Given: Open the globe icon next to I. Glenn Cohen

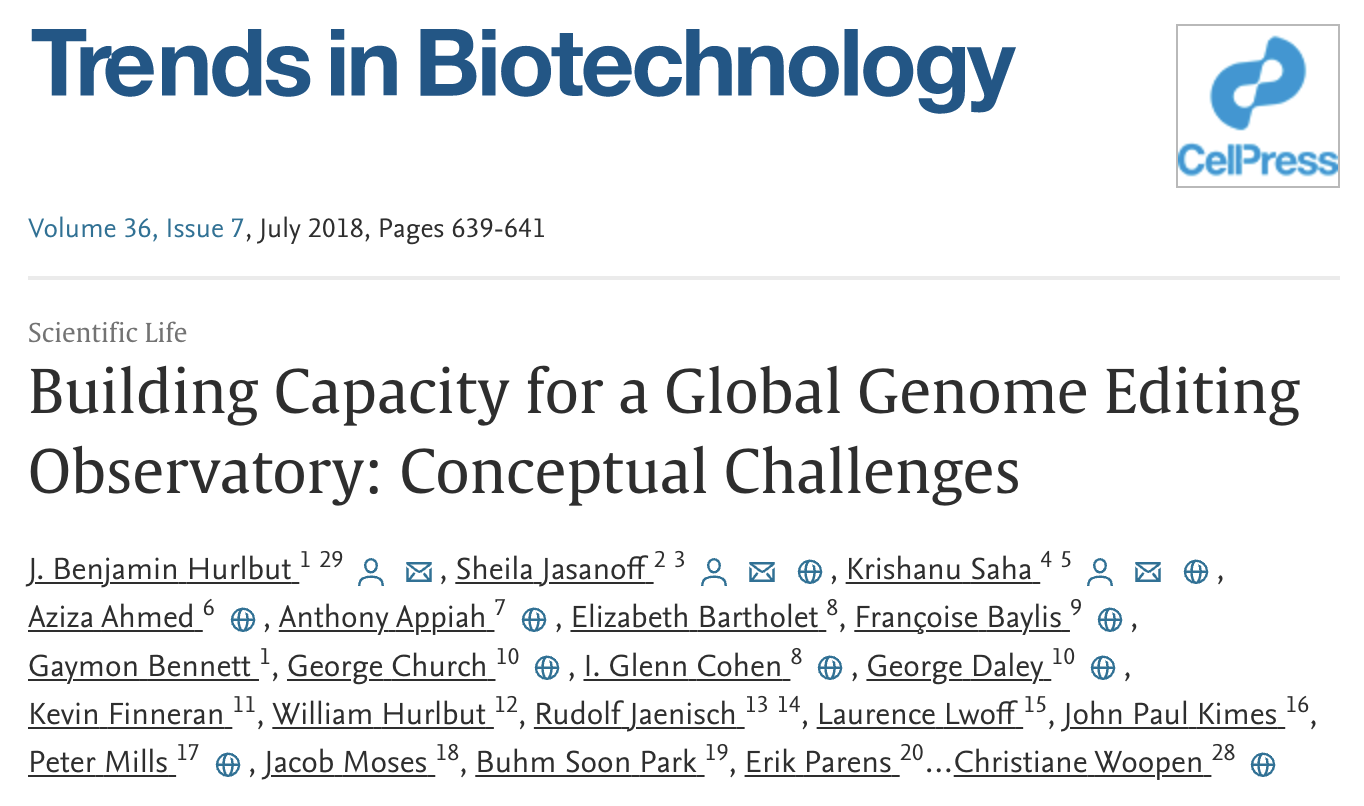Looking at the screenshot, I should (829, 668).
